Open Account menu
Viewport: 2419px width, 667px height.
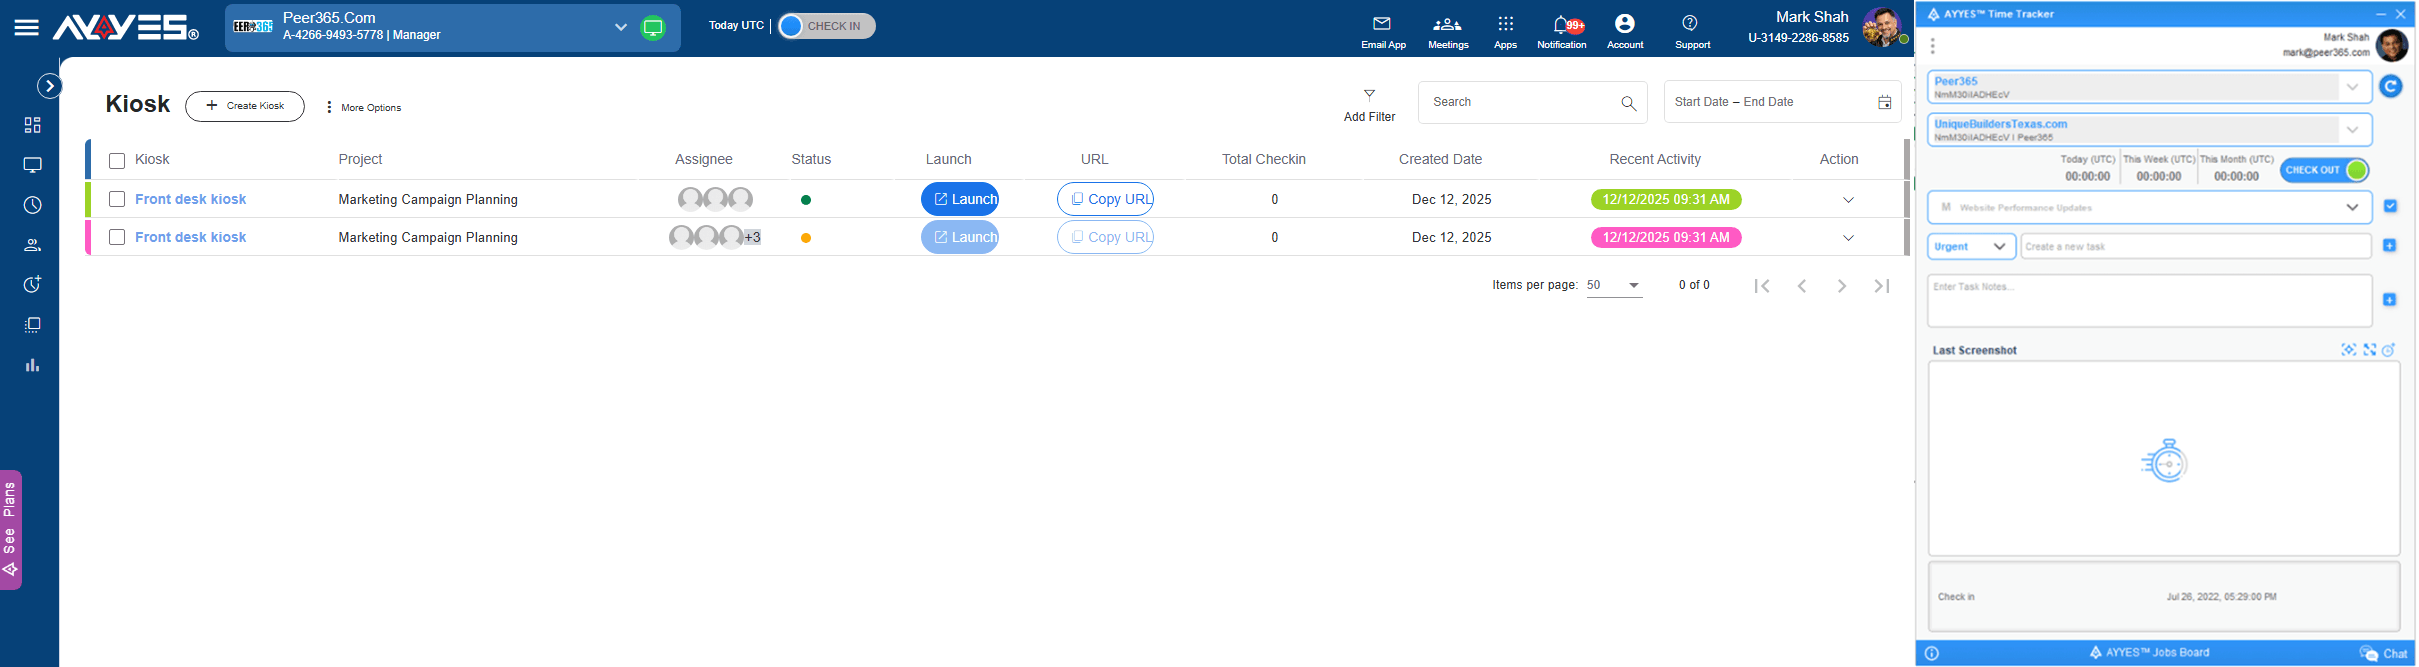[x=1625, y=33]
